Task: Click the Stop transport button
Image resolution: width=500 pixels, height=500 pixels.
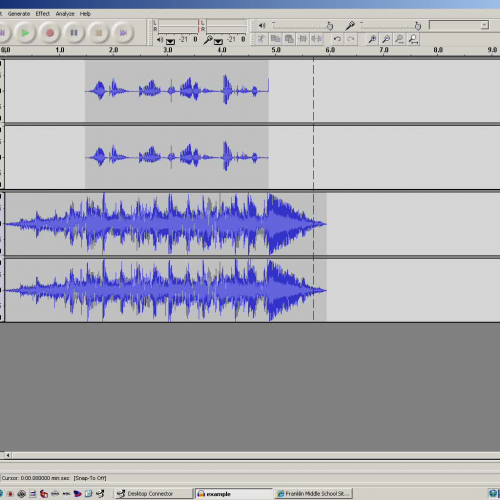Action: click(99, 33)
